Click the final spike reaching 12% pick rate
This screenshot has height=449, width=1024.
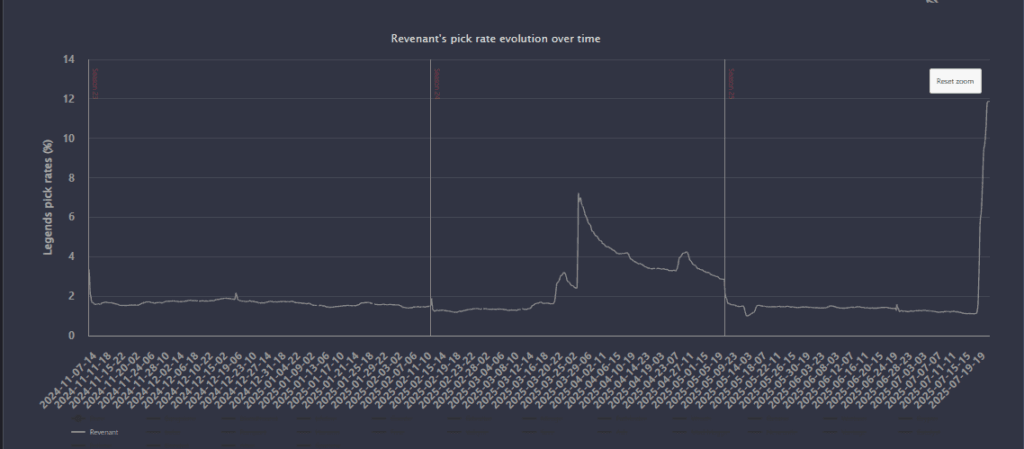coord(988,101)
